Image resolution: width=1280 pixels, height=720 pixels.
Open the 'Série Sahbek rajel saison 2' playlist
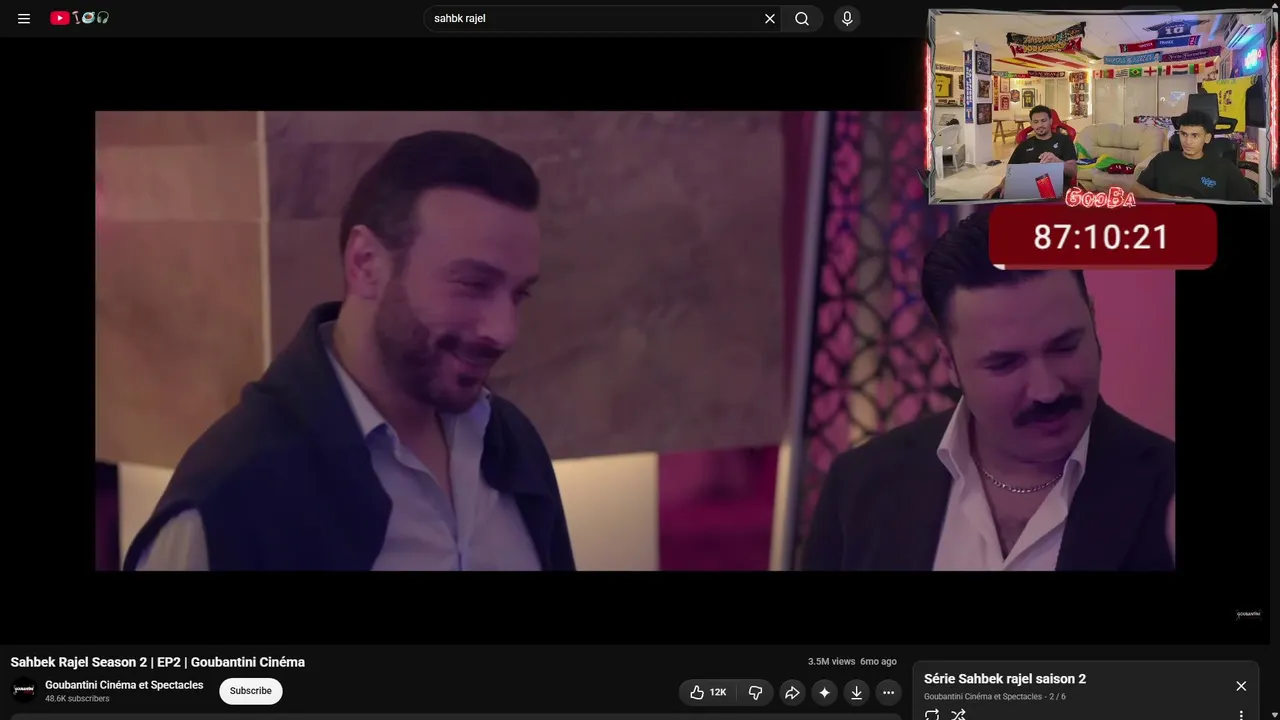[1005, 679]
